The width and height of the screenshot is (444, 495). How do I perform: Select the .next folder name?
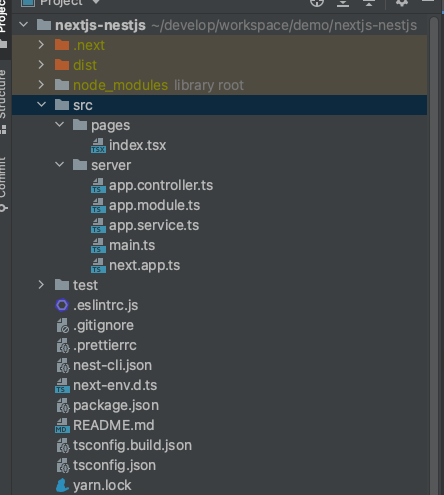[x=89, y=45]
